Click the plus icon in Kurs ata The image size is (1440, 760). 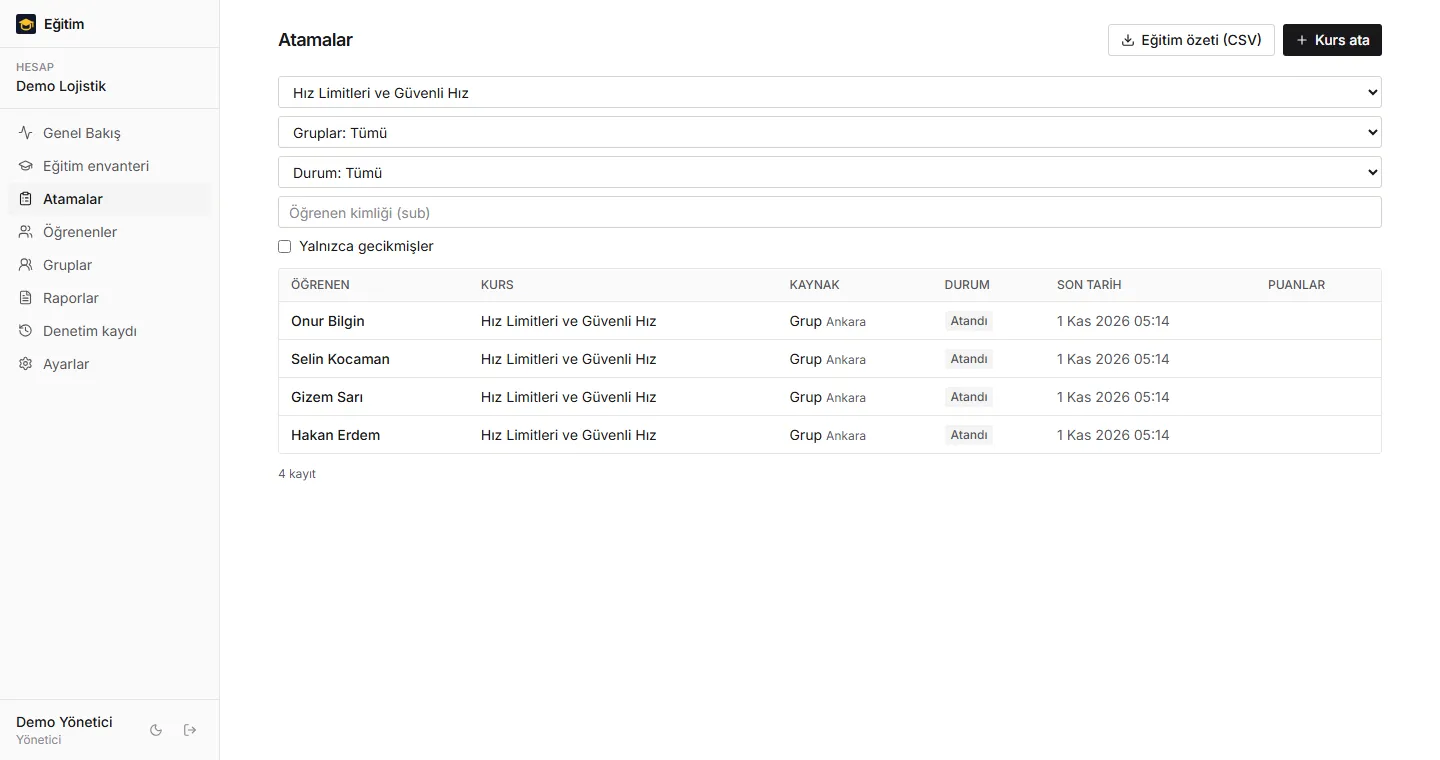pos(1302,40)
